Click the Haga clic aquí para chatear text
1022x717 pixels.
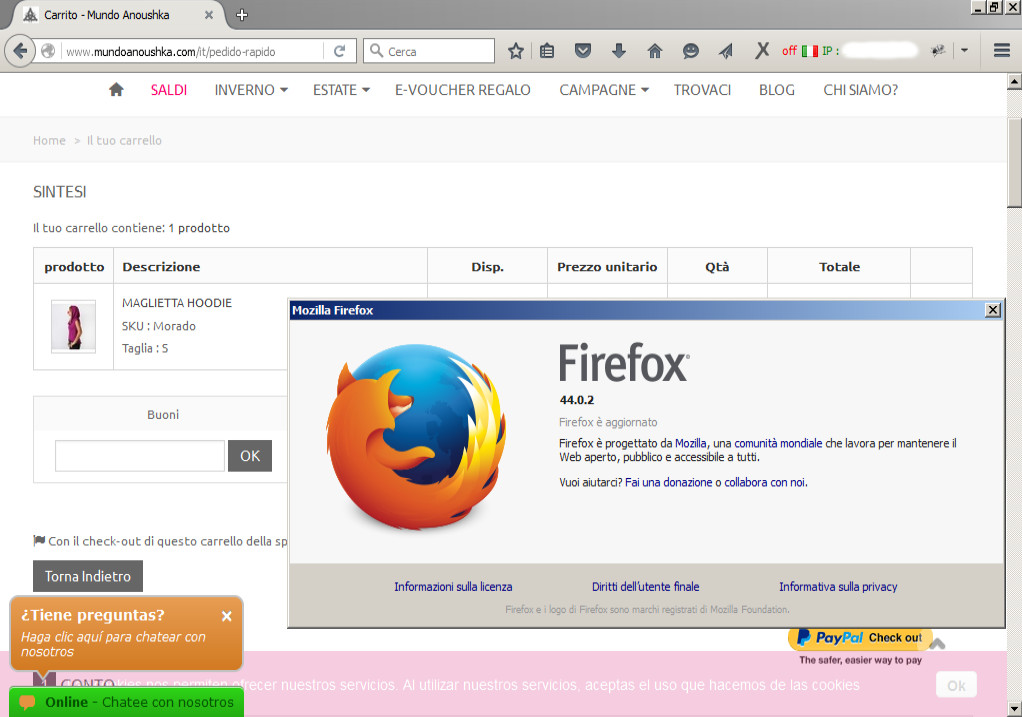pos(113,644)
